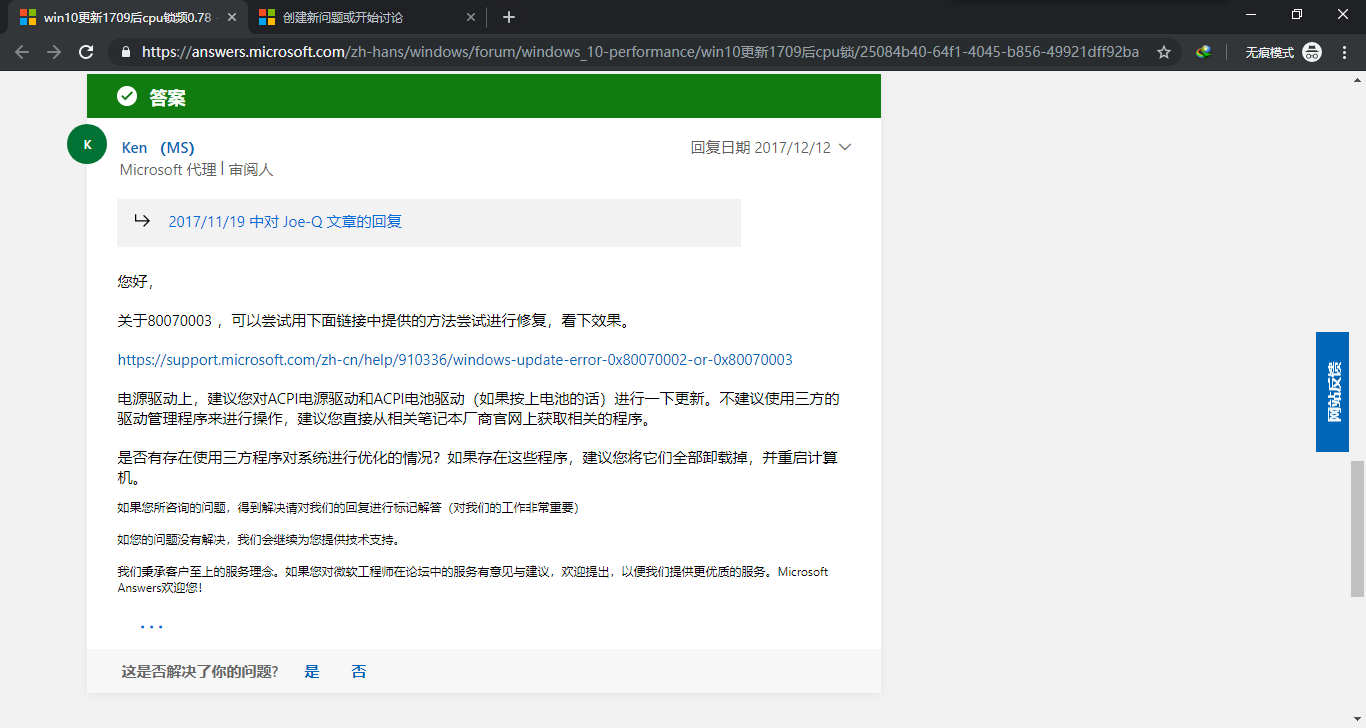Click the paragraph starting 我们秉承客户至上
Viewport: 1366px width, 728px height.
point(473,580)
